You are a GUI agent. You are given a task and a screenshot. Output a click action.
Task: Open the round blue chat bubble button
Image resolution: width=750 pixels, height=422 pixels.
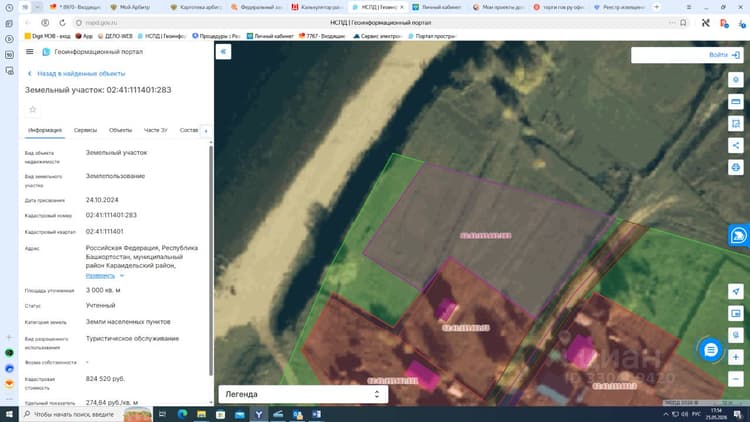pyautogui.click(x=711, y=350)
